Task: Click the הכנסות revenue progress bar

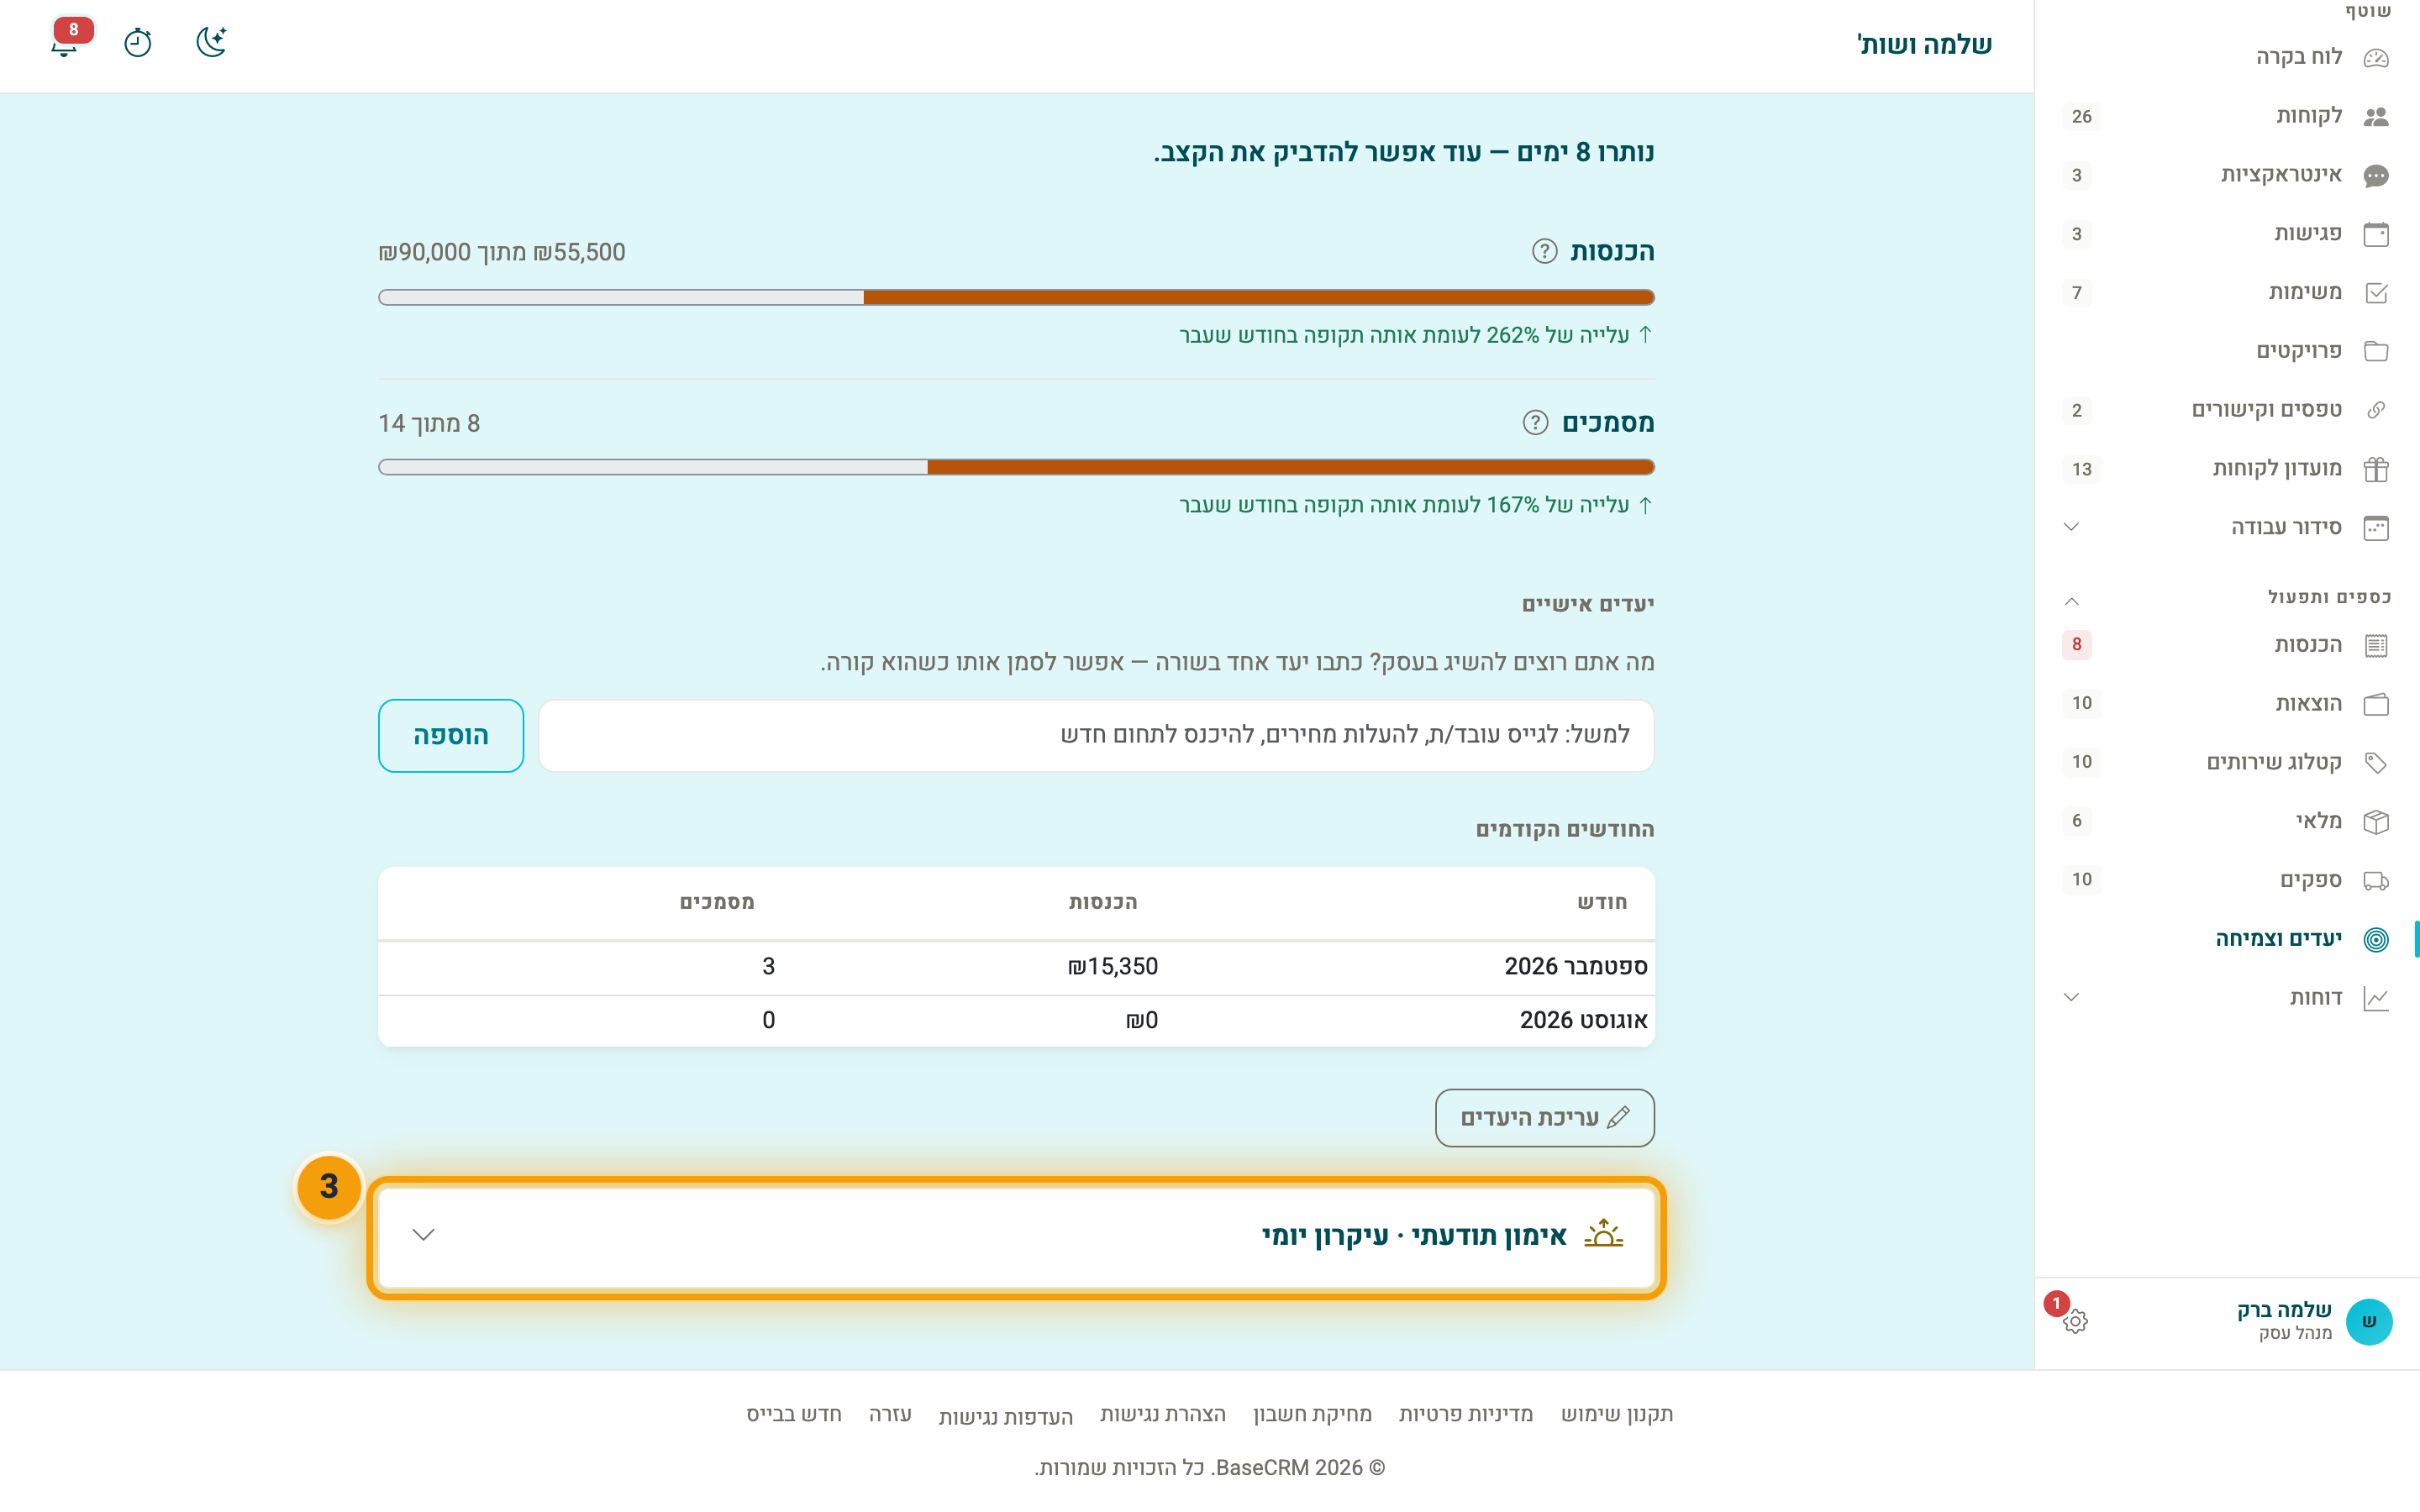Action: click(x=1016, y=297)
